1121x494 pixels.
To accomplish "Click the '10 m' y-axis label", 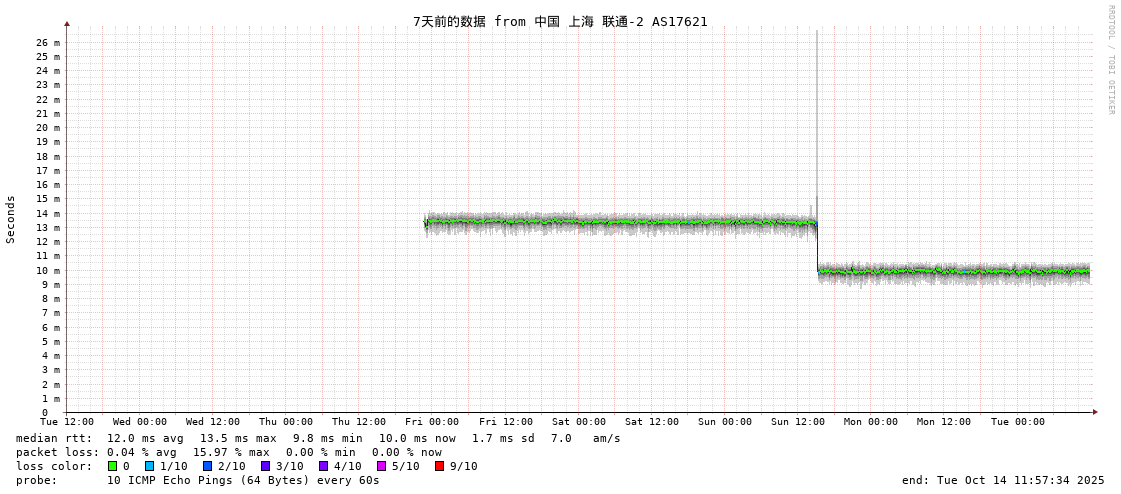I will (48, 270).
